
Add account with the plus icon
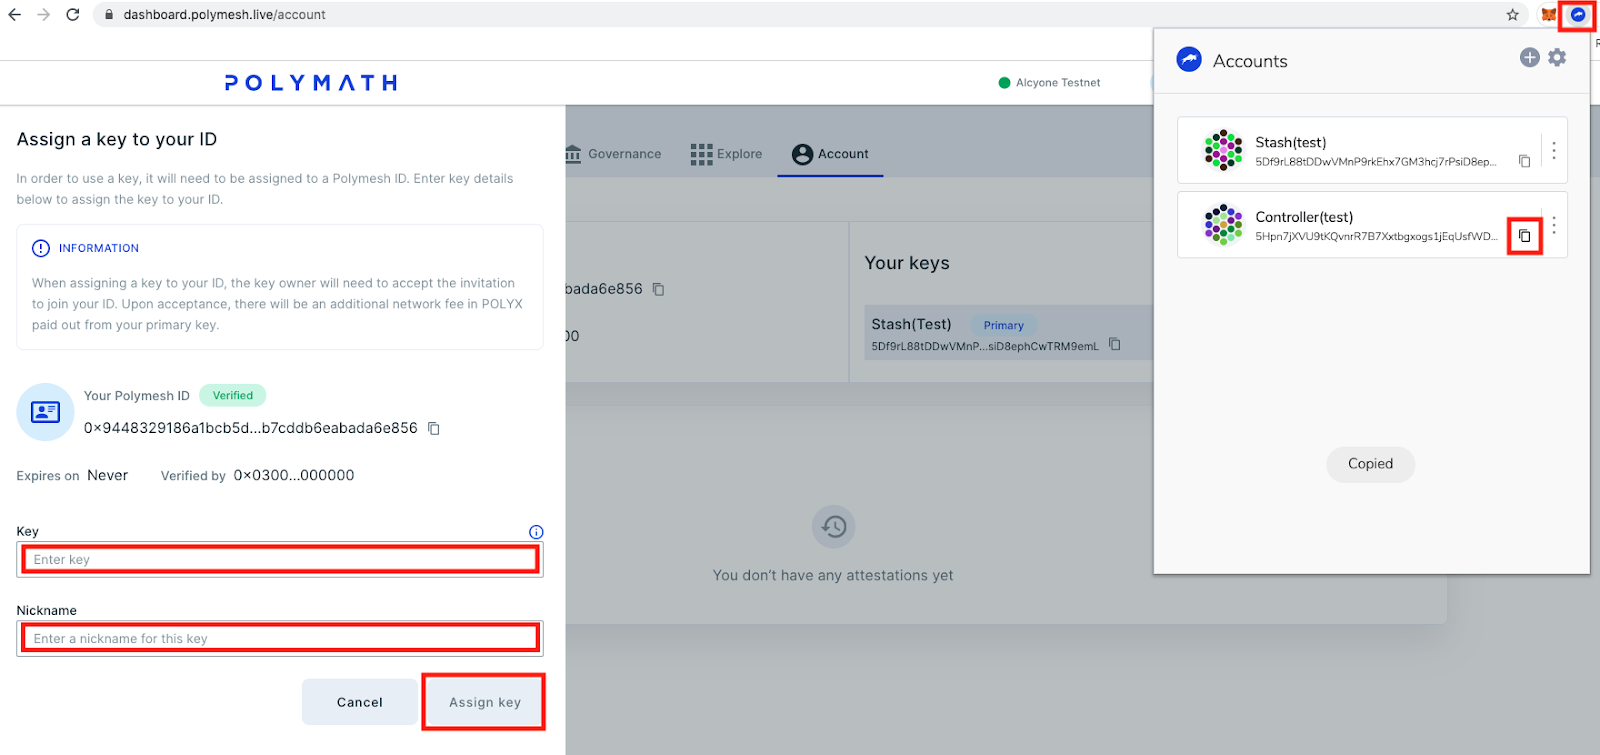(x=1529, y=58)
